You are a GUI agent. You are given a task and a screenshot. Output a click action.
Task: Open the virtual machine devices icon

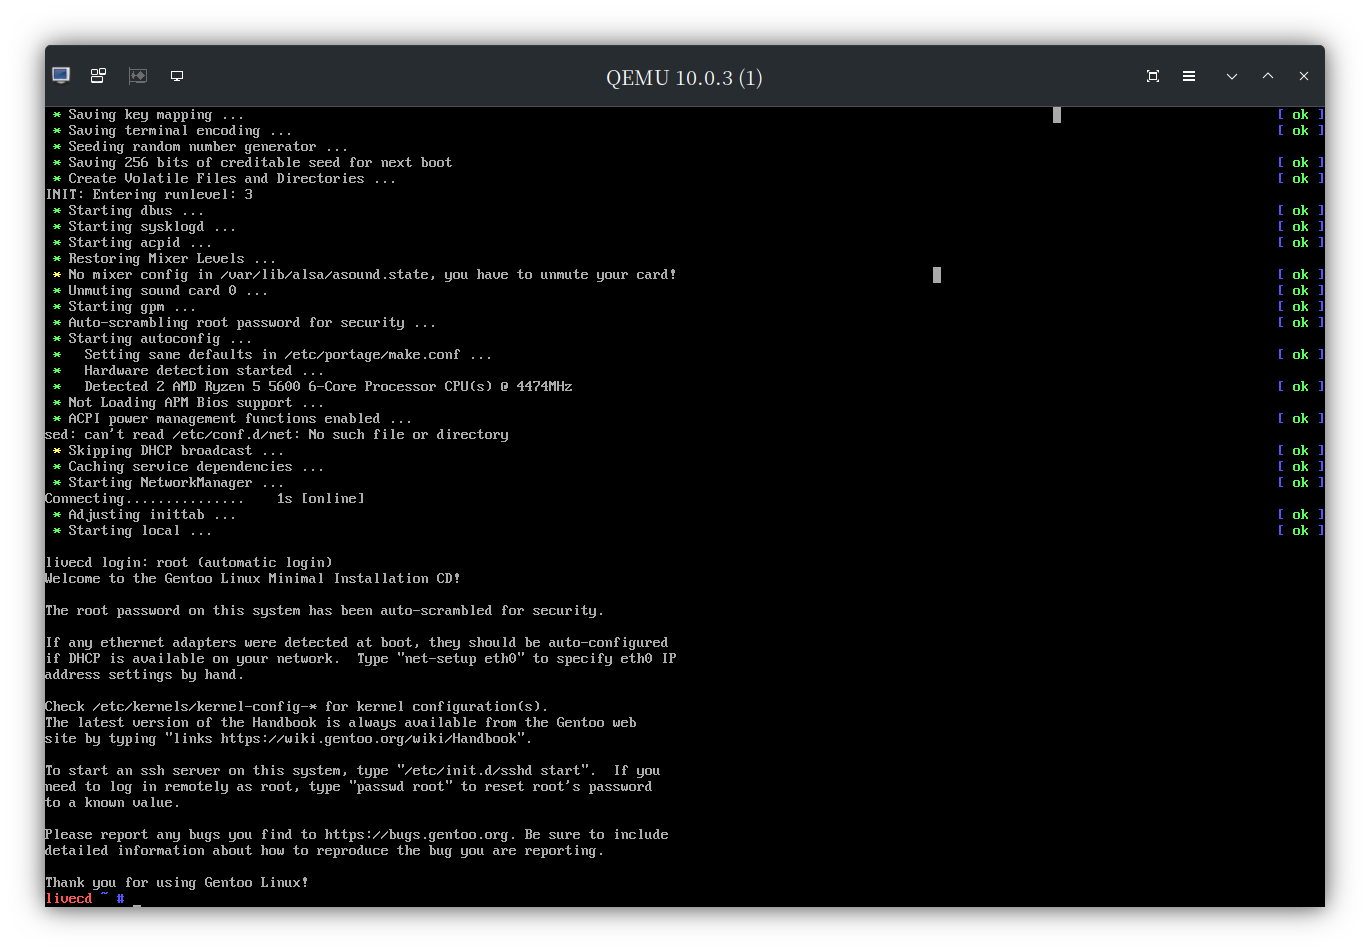[x=98, y=75]
